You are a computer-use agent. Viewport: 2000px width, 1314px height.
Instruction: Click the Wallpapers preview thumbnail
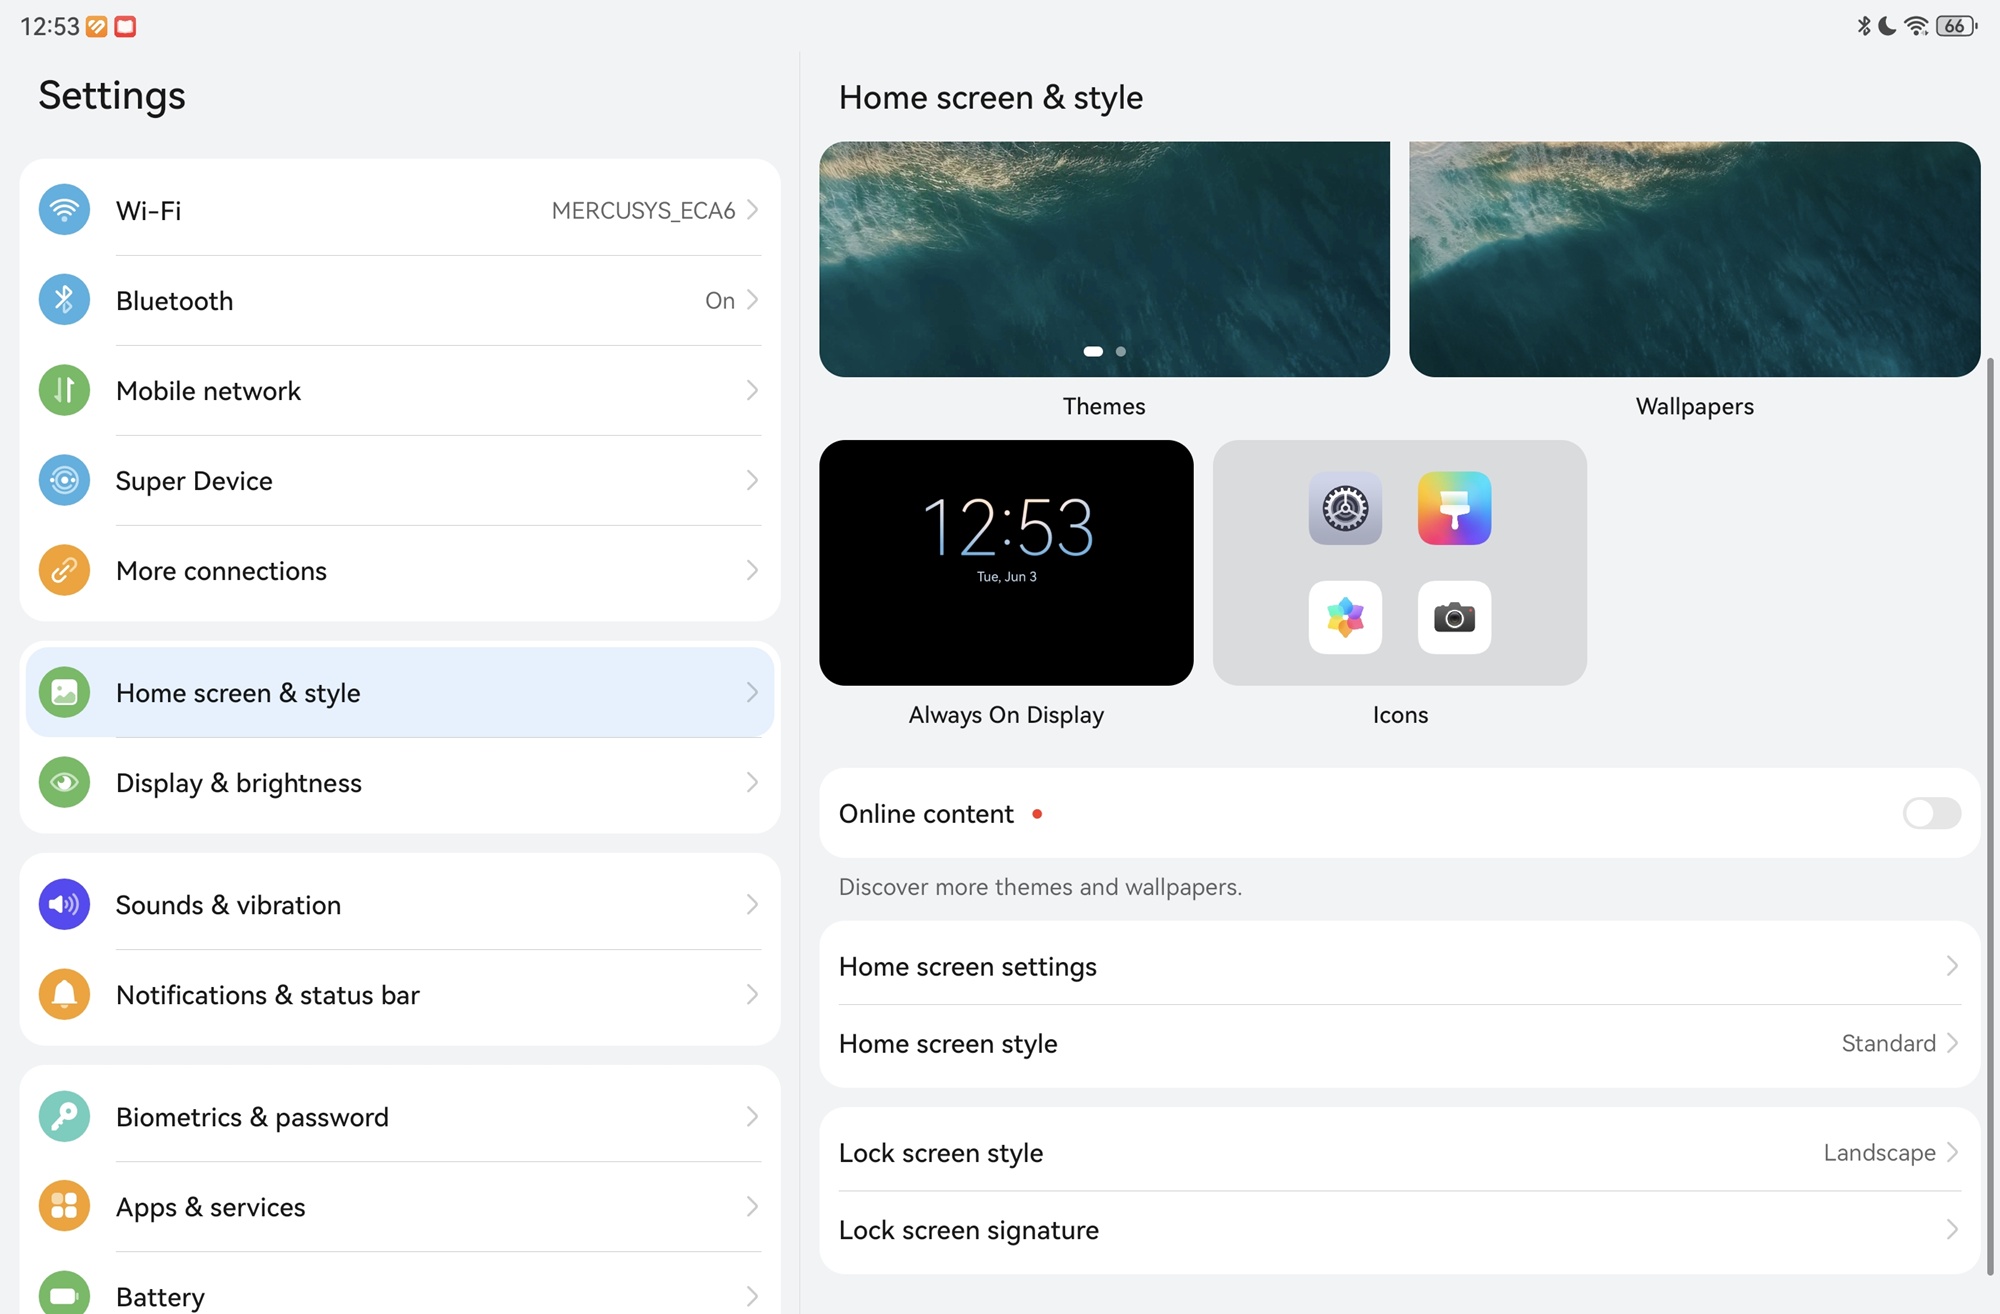(1694, 259)
